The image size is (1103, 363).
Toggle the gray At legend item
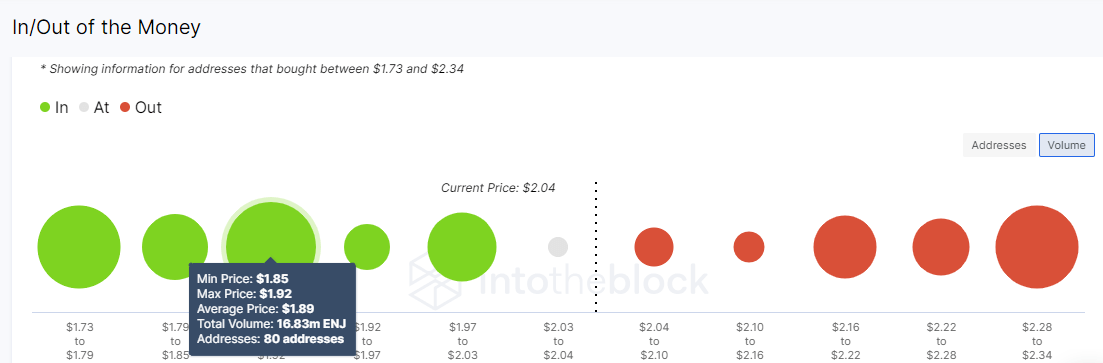click(94, 108)
